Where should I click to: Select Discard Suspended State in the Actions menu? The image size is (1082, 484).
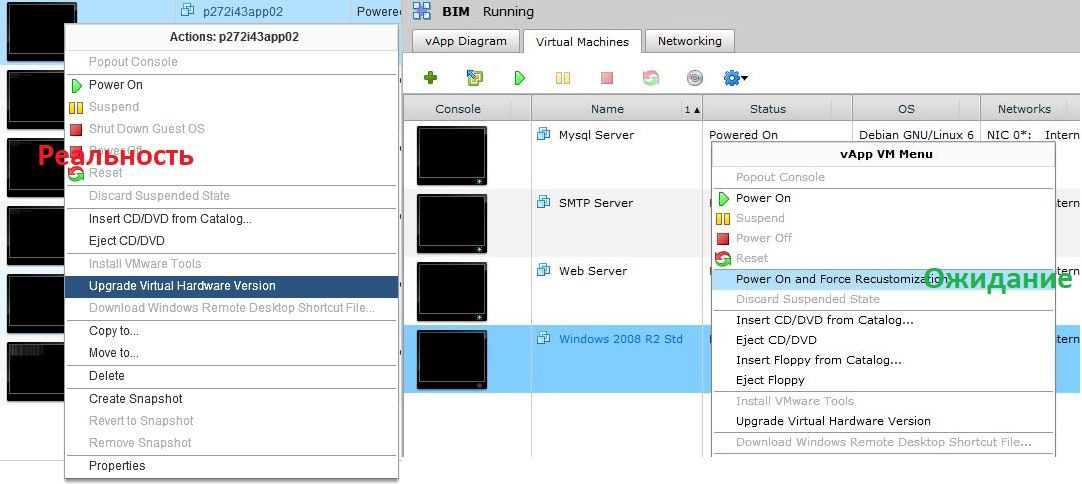[231, 196]
